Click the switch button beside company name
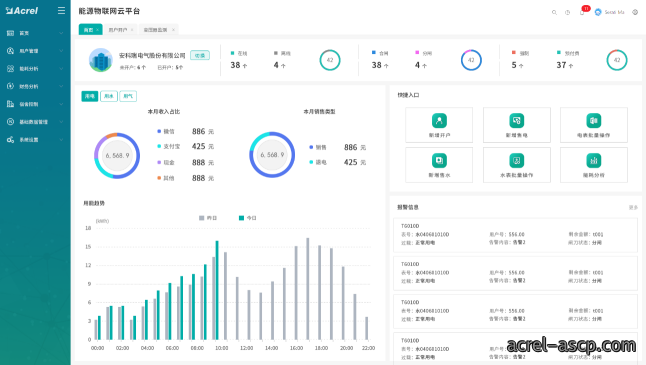 click(200, 55)
